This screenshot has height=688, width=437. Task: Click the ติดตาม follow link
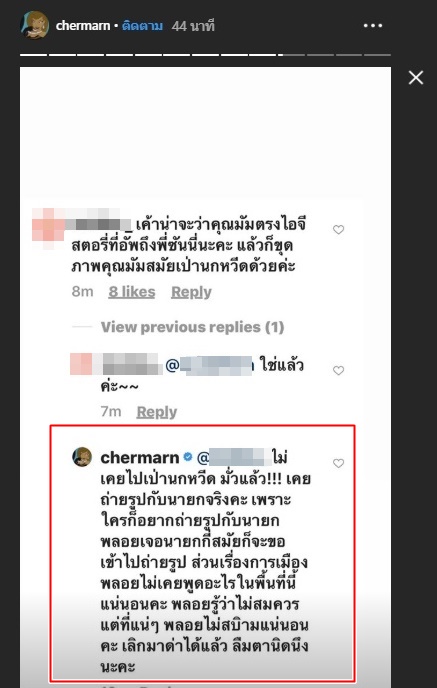point(143,26)
